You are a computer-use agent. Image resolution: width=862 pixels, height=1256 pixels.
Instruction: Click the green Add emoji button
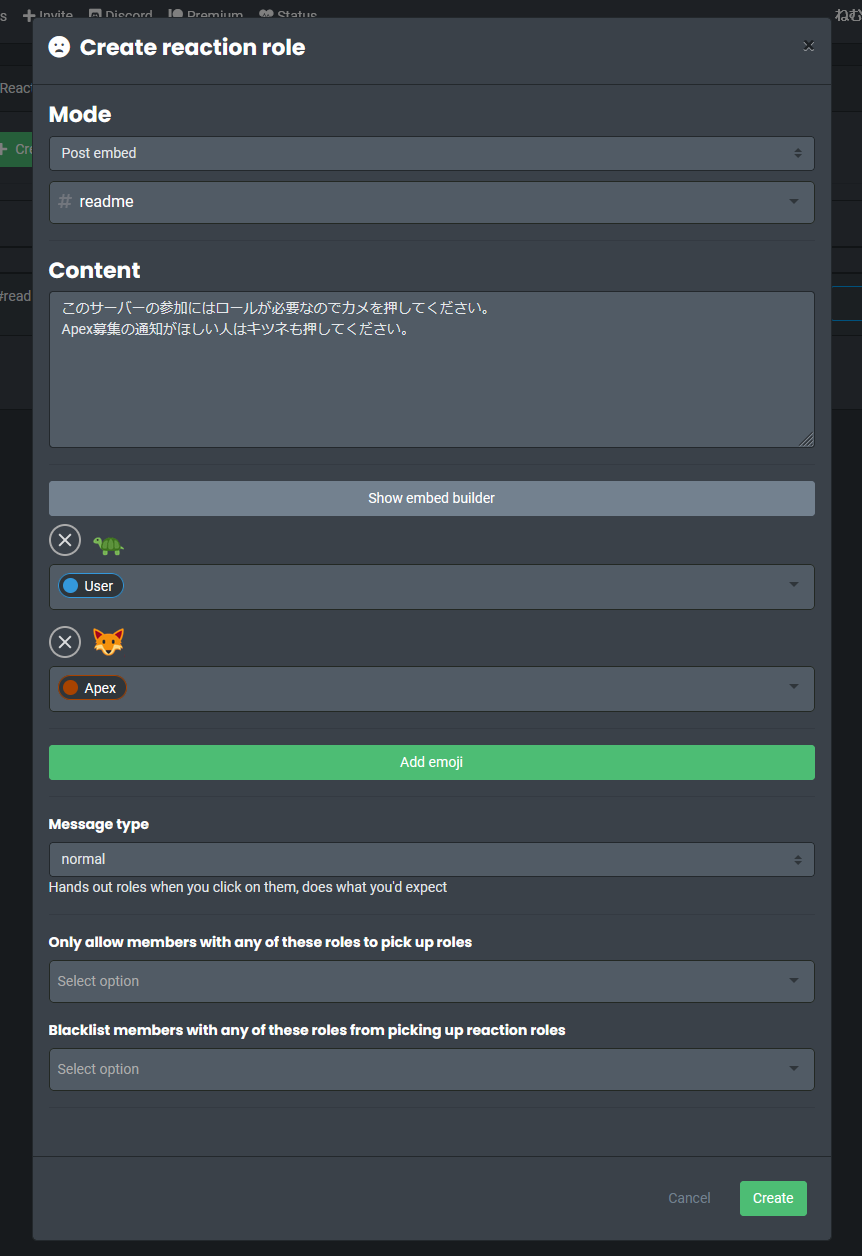pyautogui.click(x=431, y=762)
